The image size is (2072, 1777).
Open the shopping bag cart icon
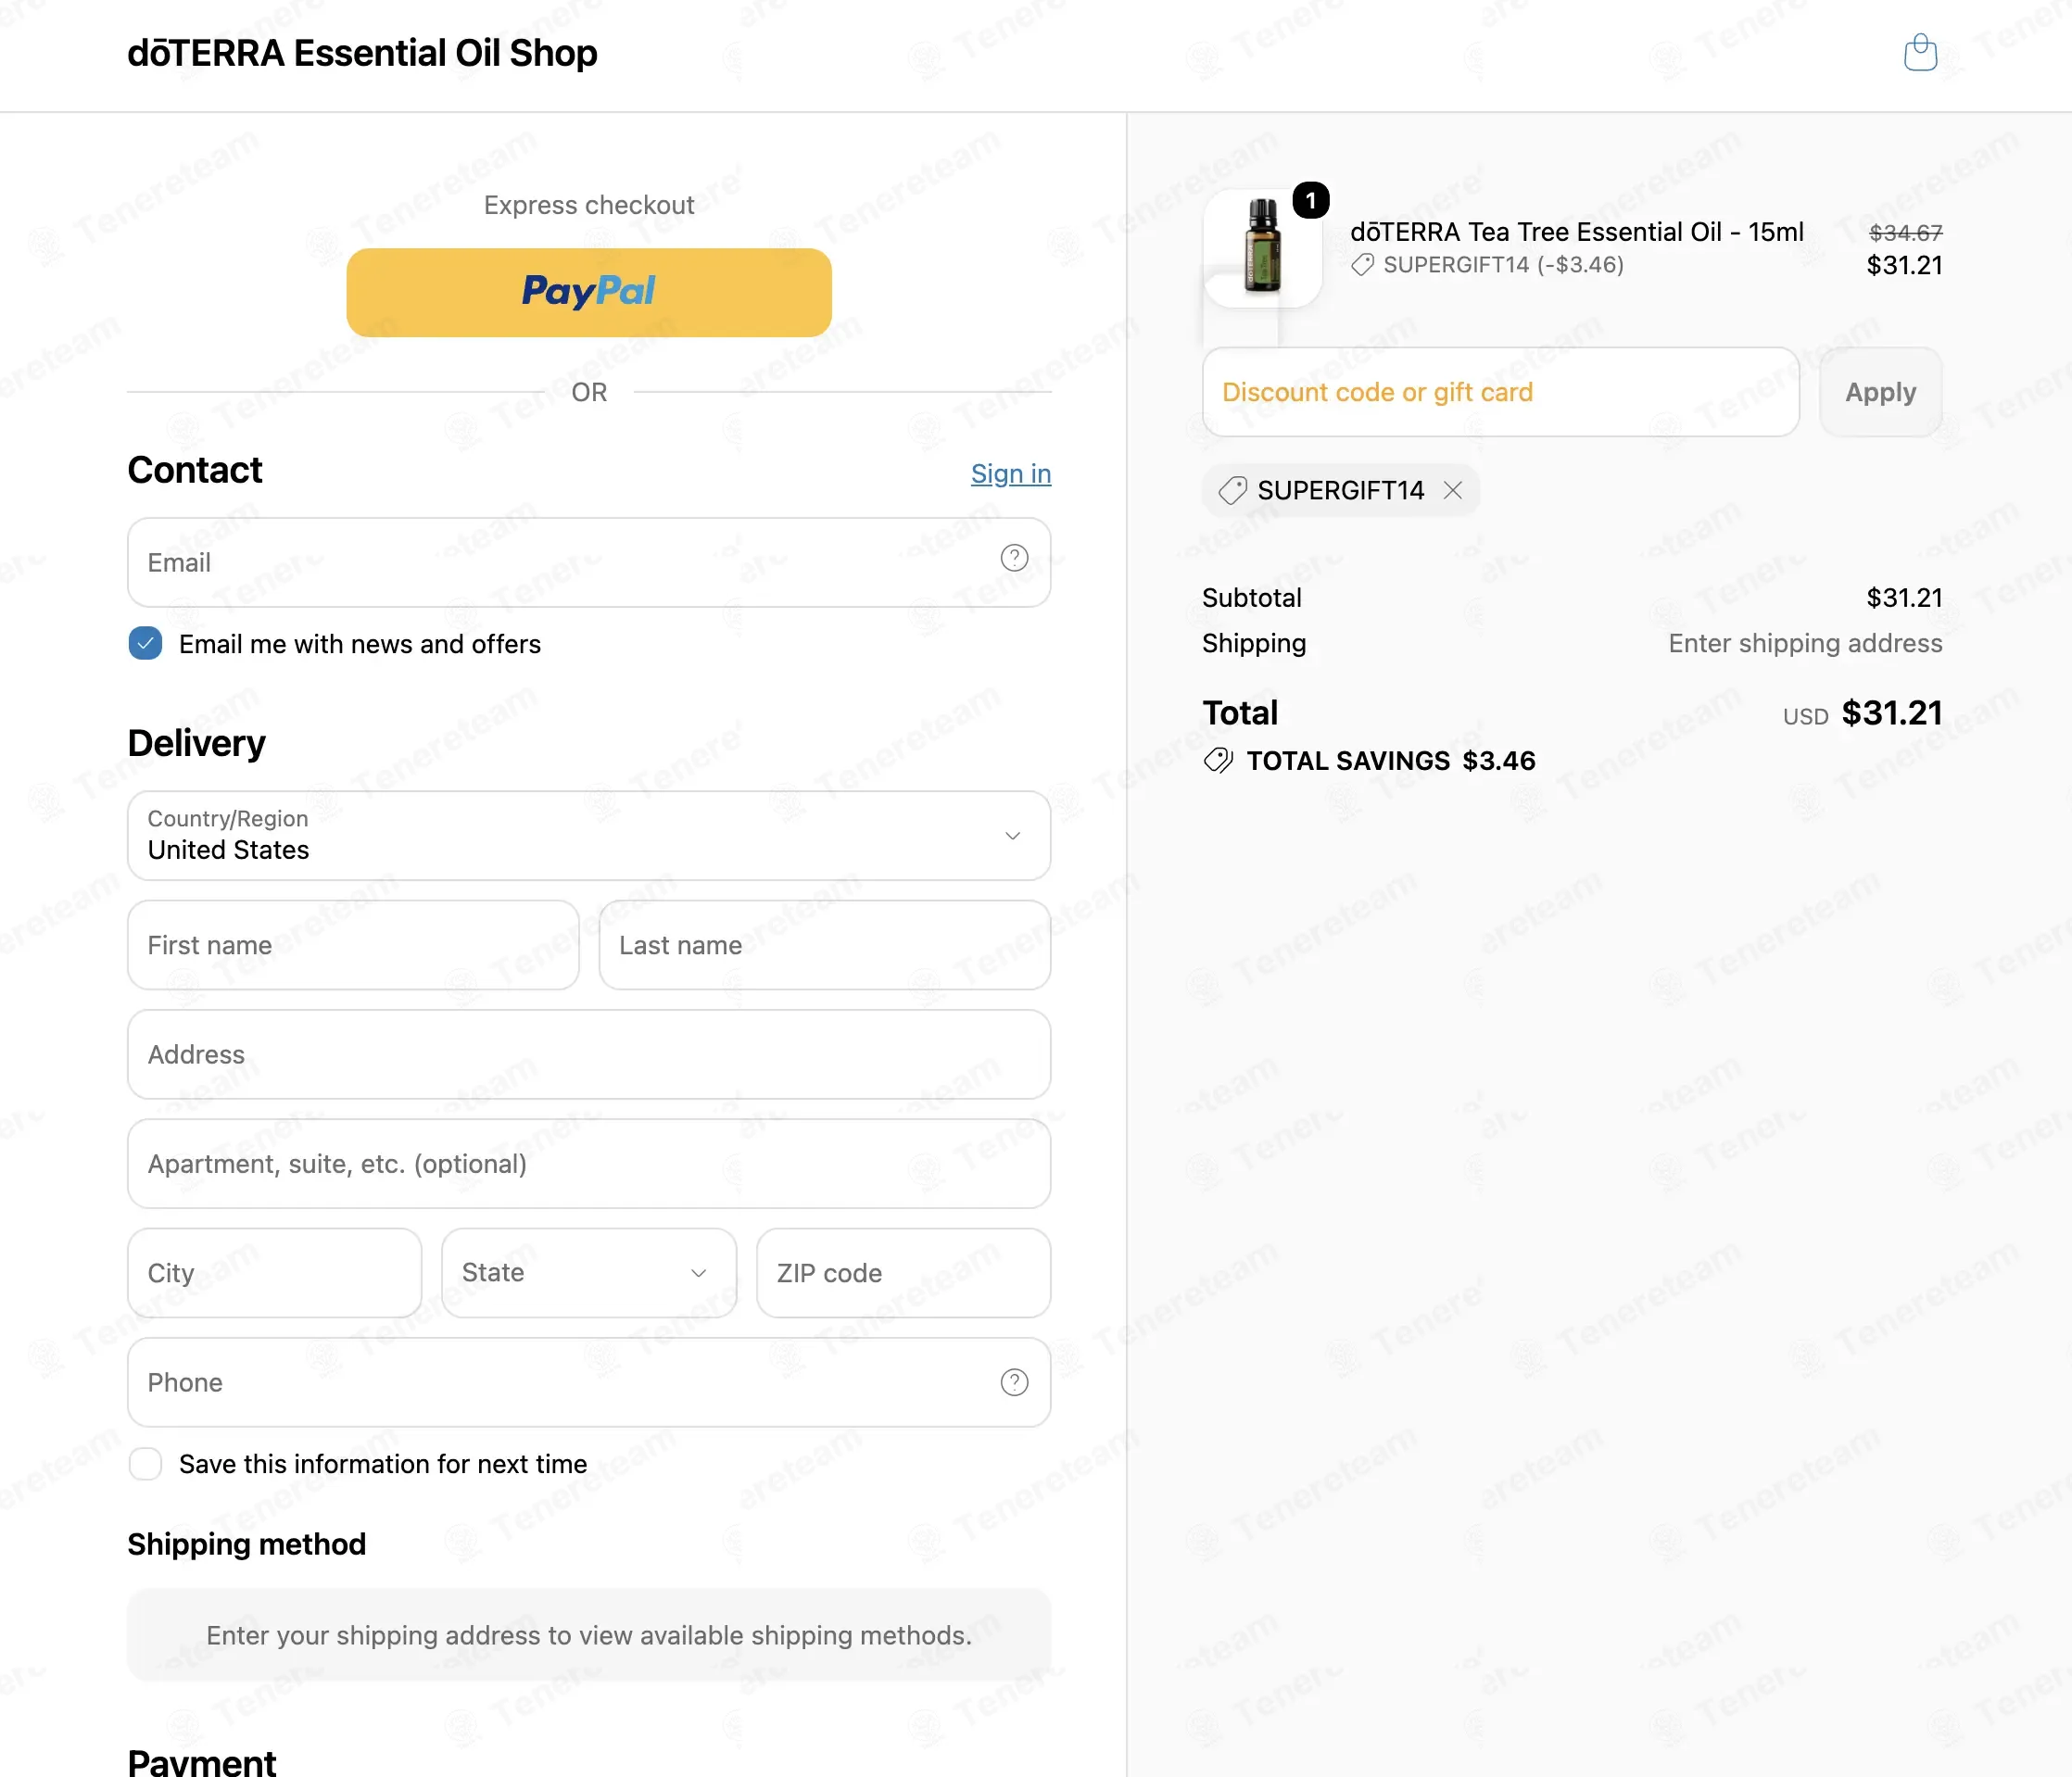tap(1920, 53)
